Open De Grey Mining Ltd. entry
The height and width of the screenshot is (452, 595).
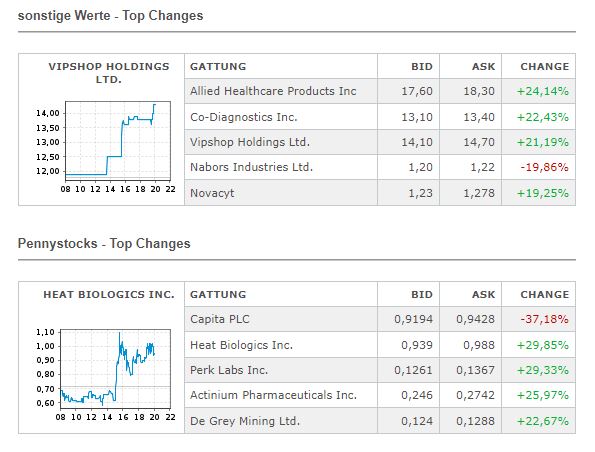pos(245,421)
